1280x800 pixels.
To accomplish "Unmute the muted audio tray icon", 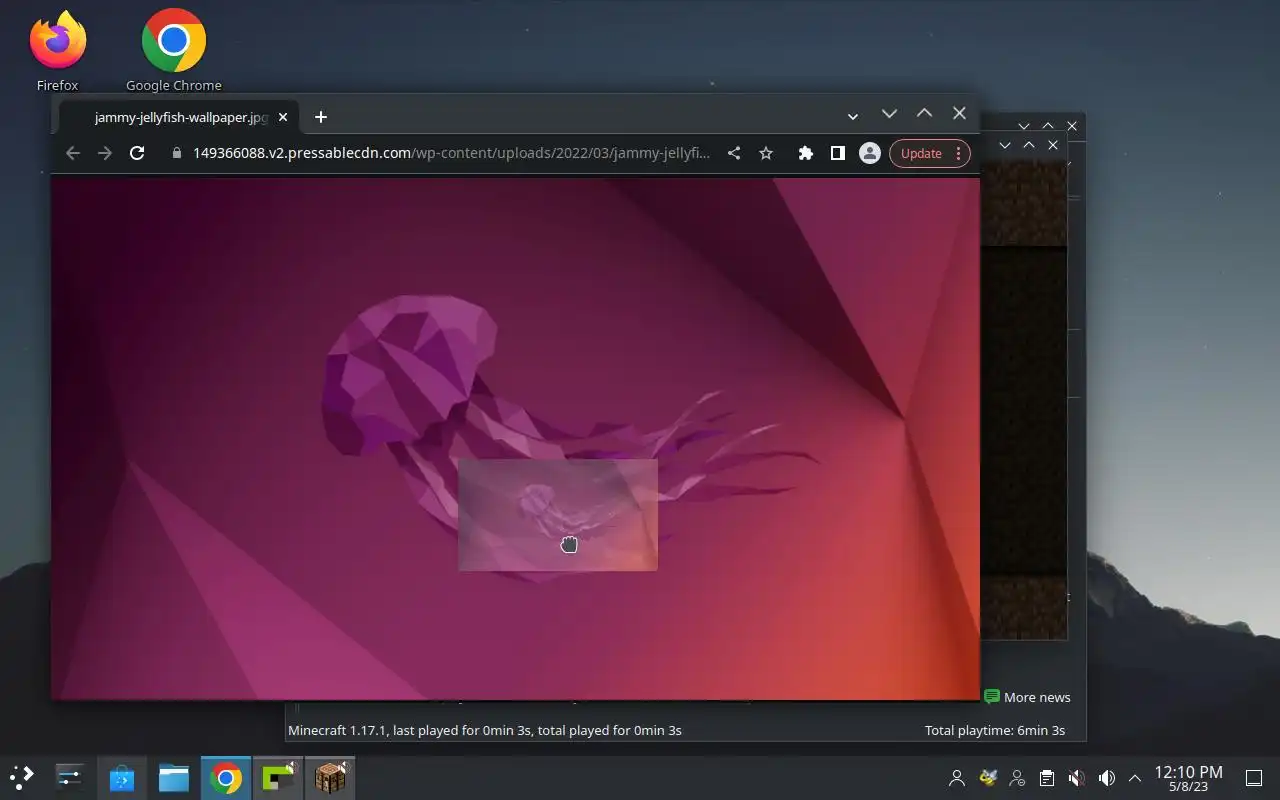I will point(1076,778).
